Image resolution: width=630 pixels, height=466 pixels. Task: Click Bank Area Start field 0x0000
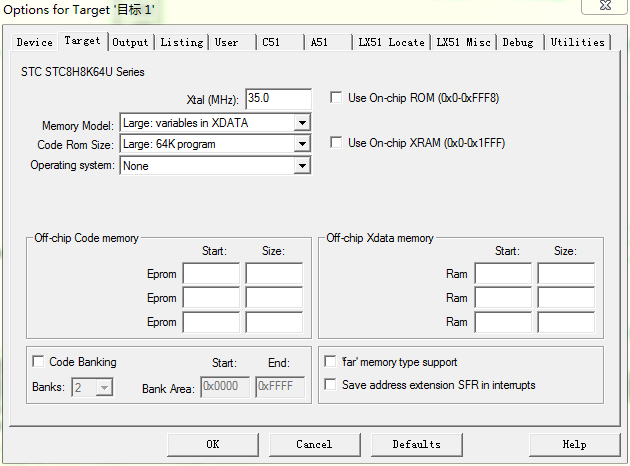click(225, 387)
